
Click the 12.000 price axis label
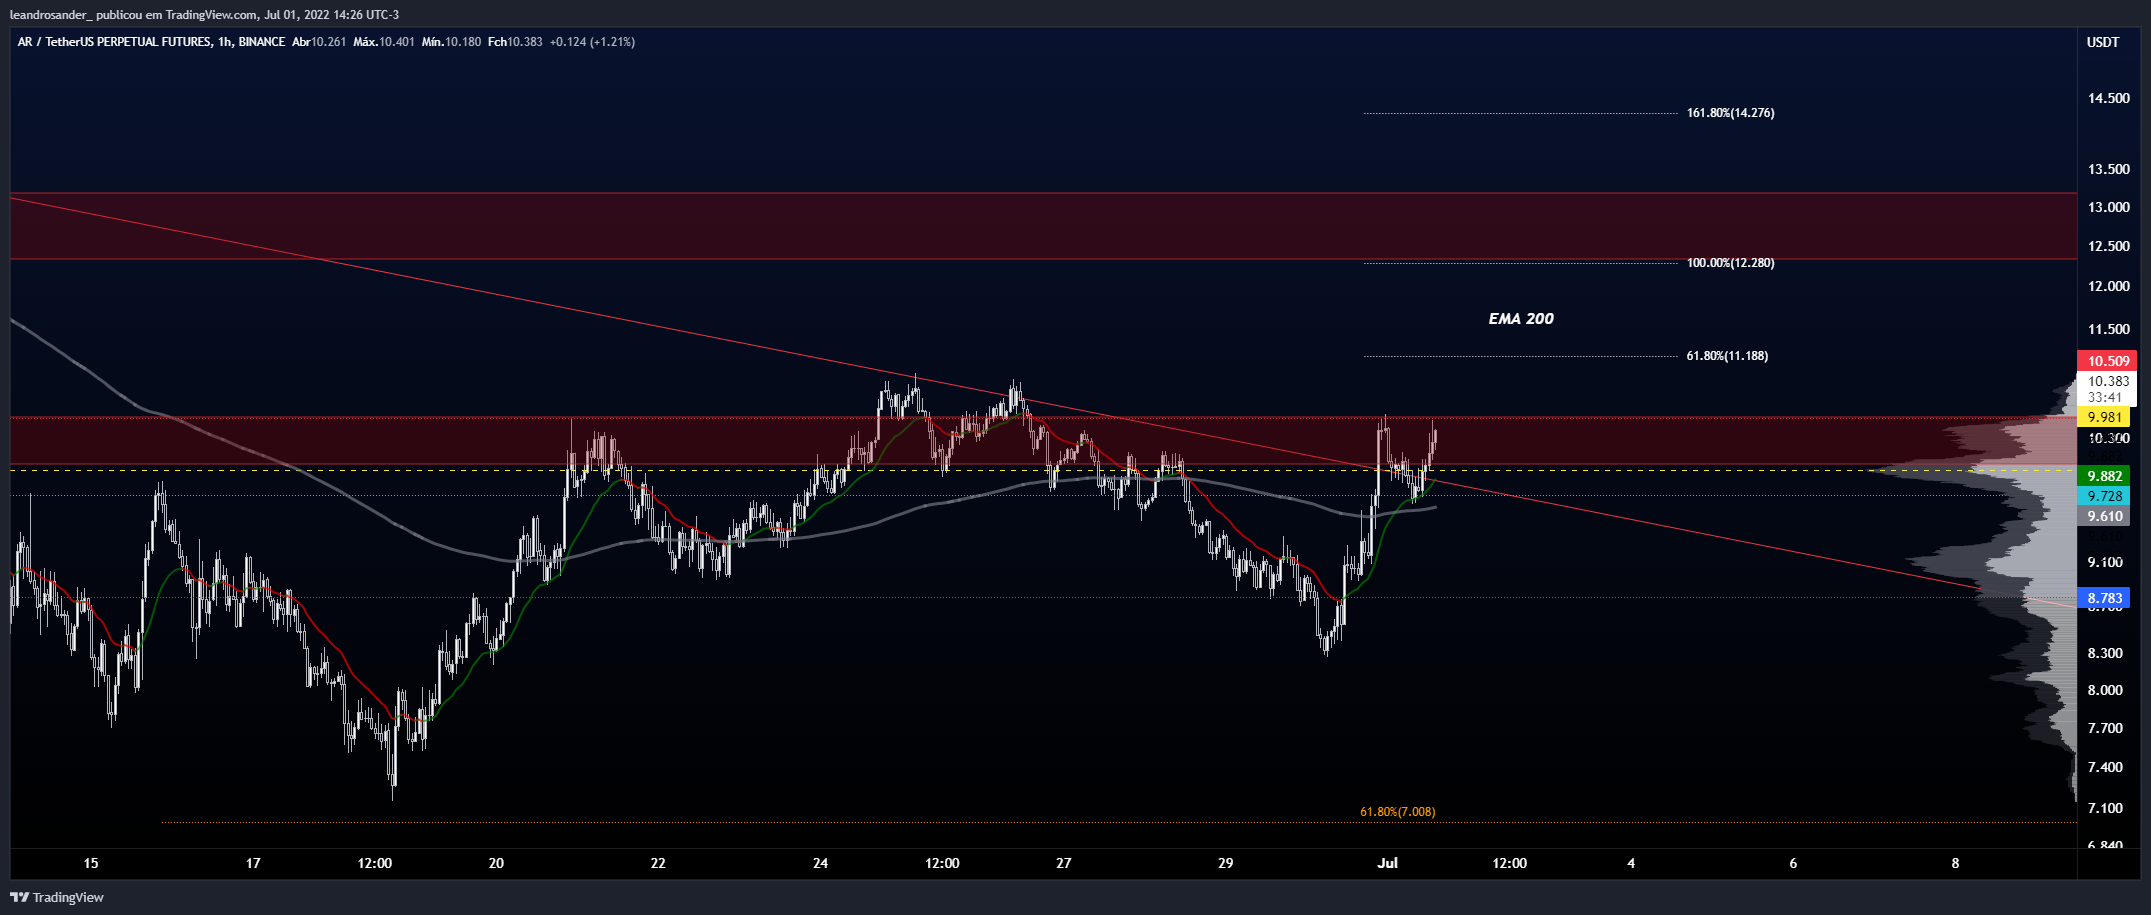click(2108, 286)
